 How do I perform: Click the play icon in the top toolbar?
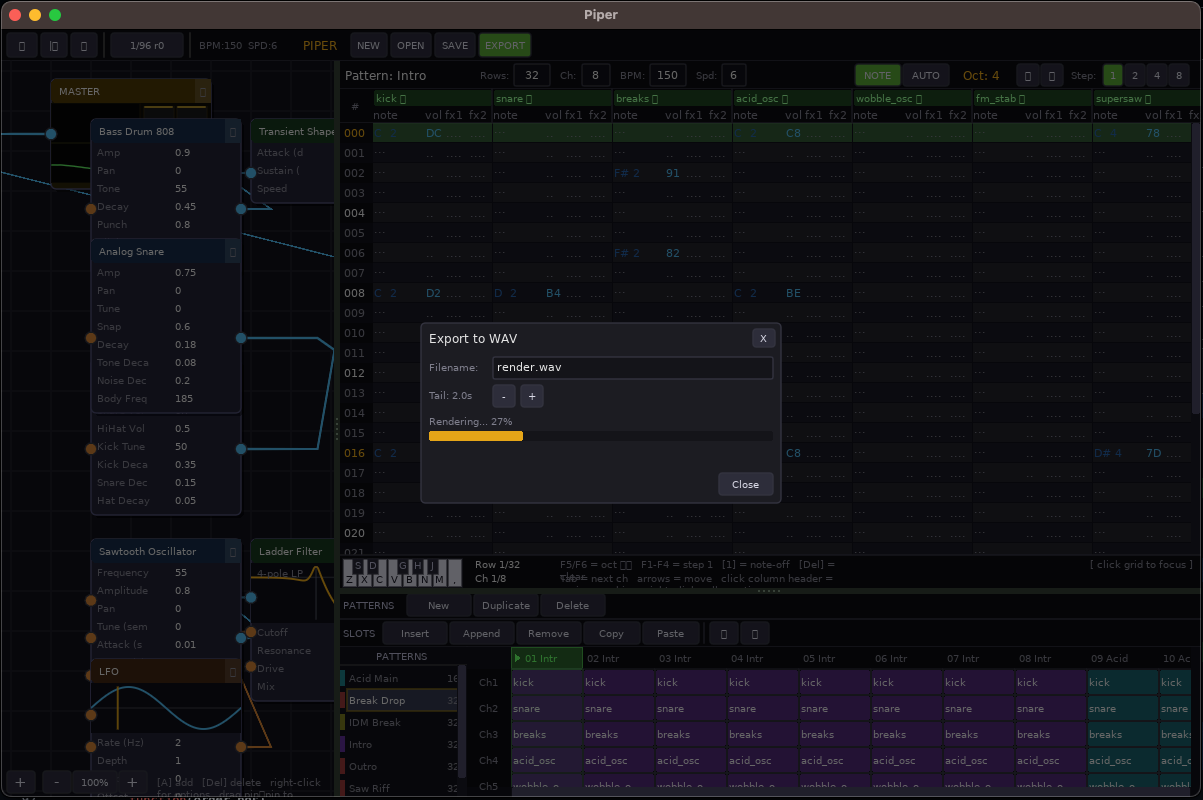pos(22,45)
